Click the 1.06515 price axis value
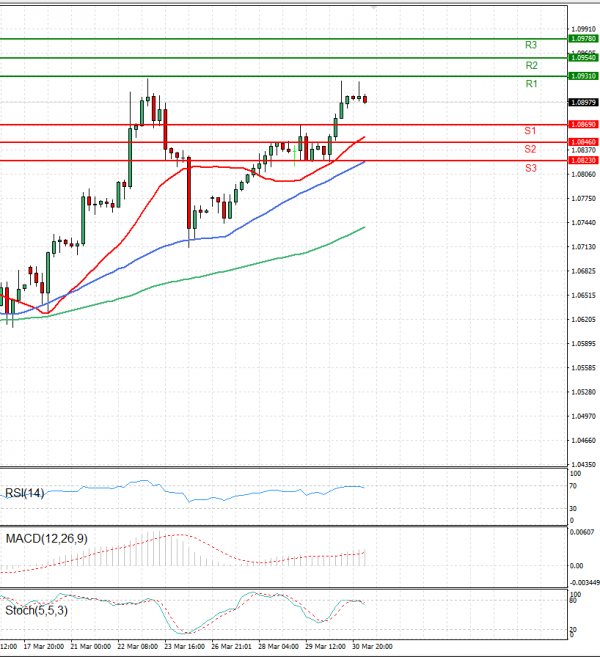 (583, 295)
